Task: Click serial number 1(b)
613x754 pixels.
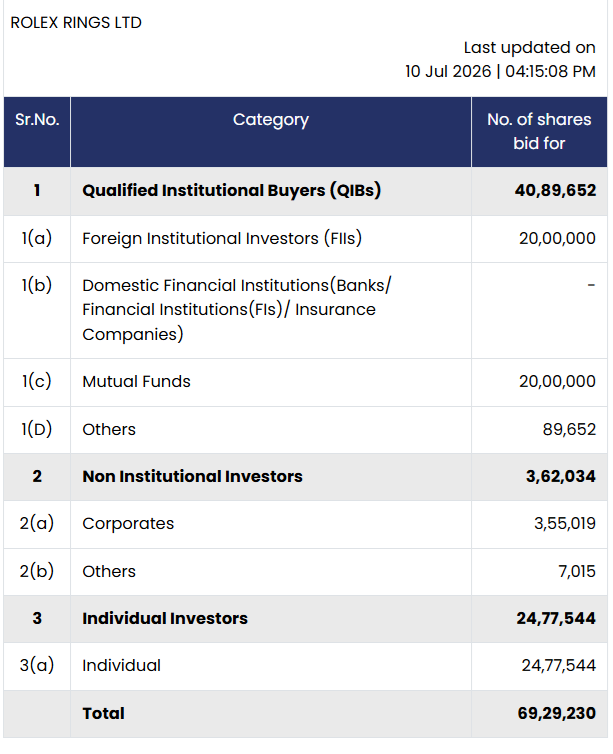Action: (x=37, y=285)
